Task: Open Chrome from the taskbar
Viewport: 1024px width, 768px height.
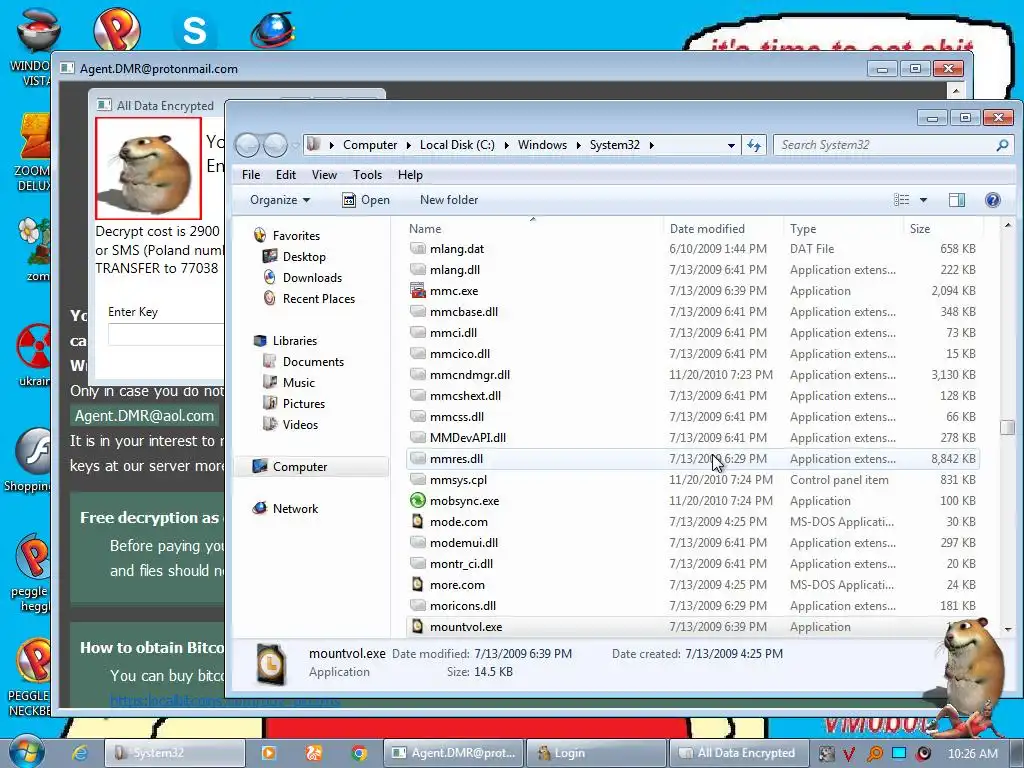Action: [359, 753]
